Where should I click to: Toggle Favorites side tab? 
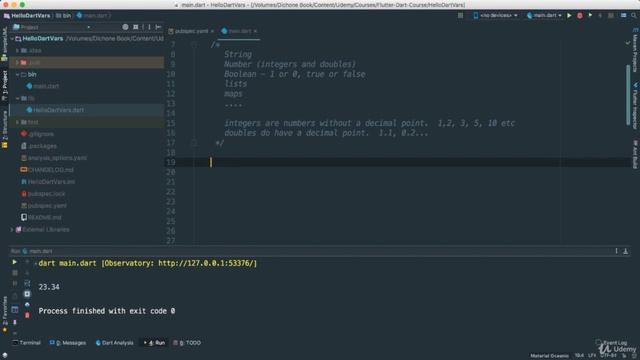[x=4, y=314]
